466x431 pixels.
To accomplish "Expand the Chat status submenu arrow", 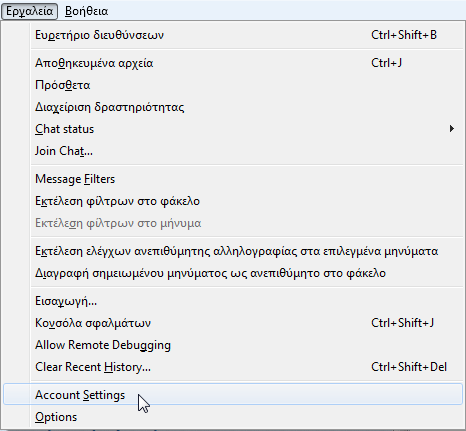I will (452, 129).
